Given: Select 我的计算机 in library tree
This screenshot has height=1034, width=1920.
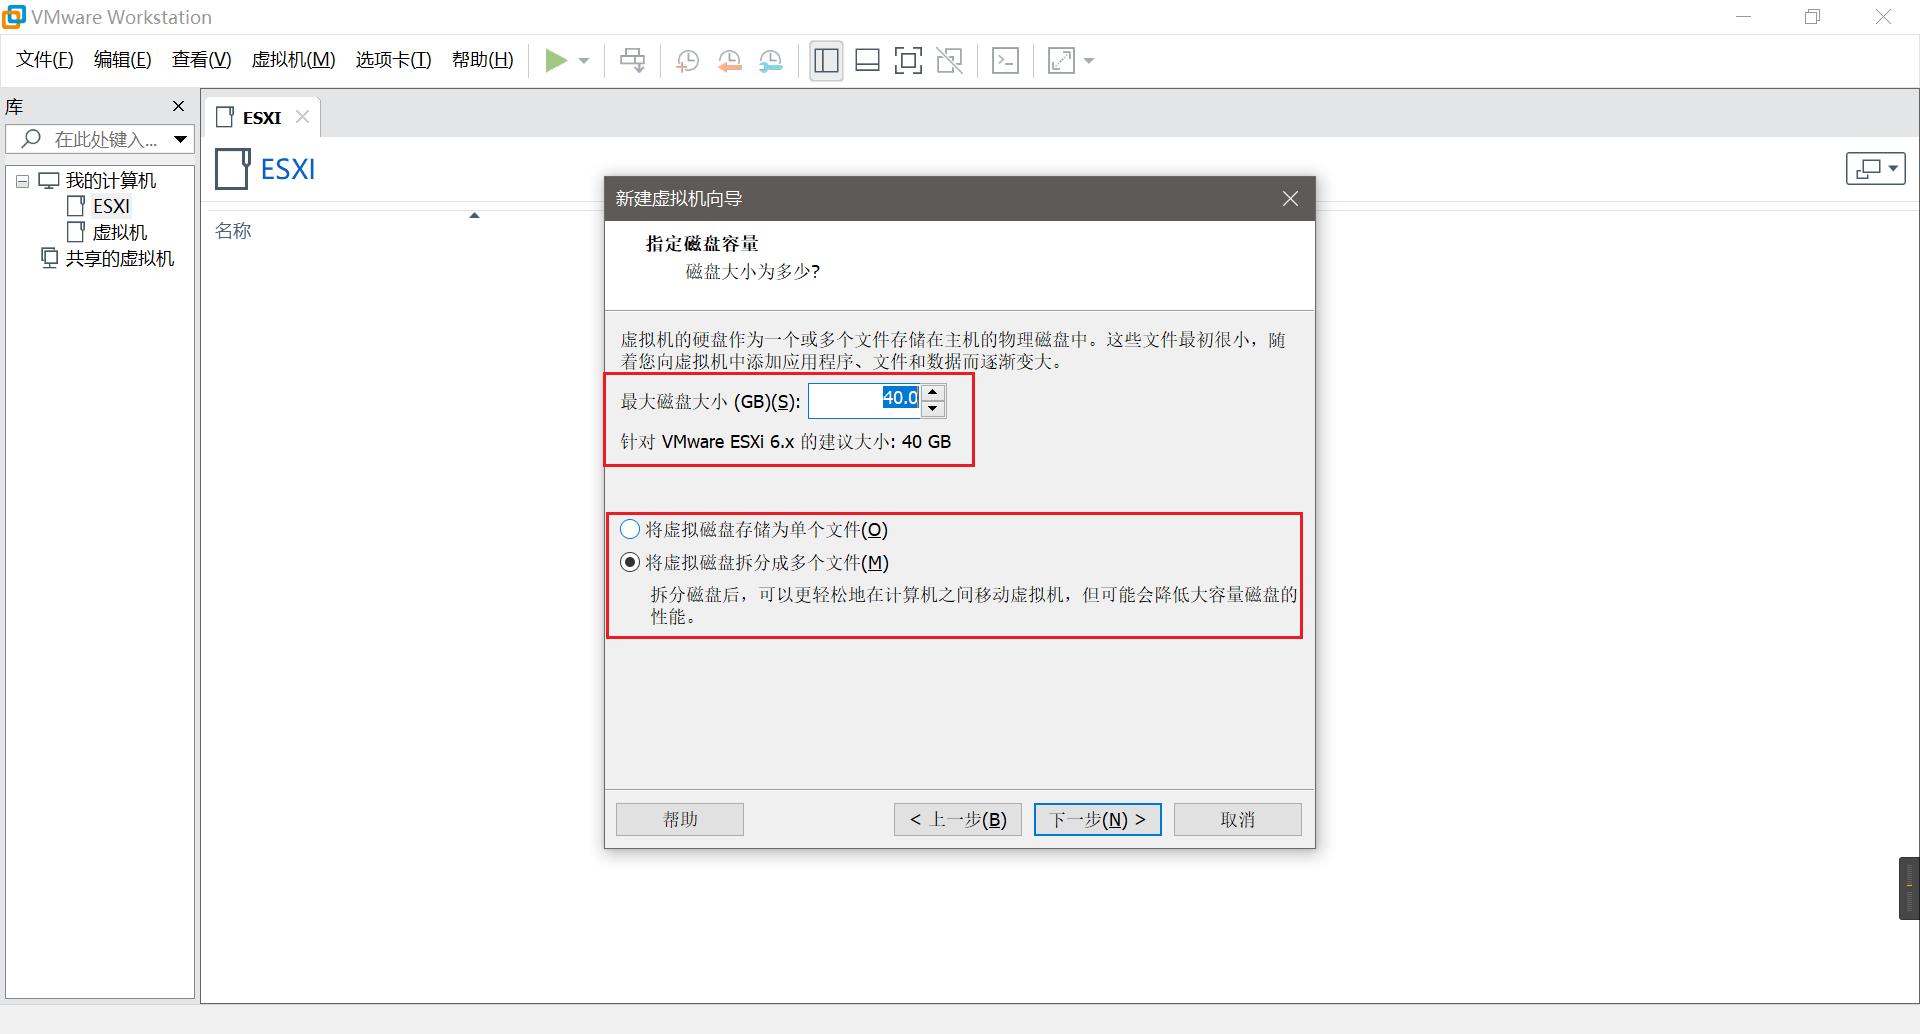Looking at the screenshot, I should (111, 181).
